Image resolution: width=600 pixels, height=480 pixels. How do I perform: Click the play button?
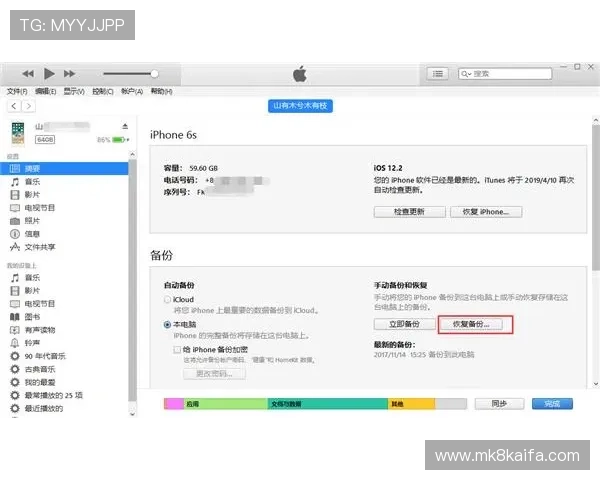(x=49, y=73)
